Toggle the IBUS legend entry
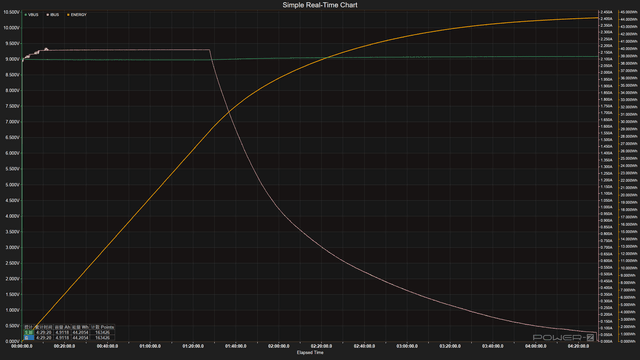Screen dimensions: 640x360 point(53,15)
